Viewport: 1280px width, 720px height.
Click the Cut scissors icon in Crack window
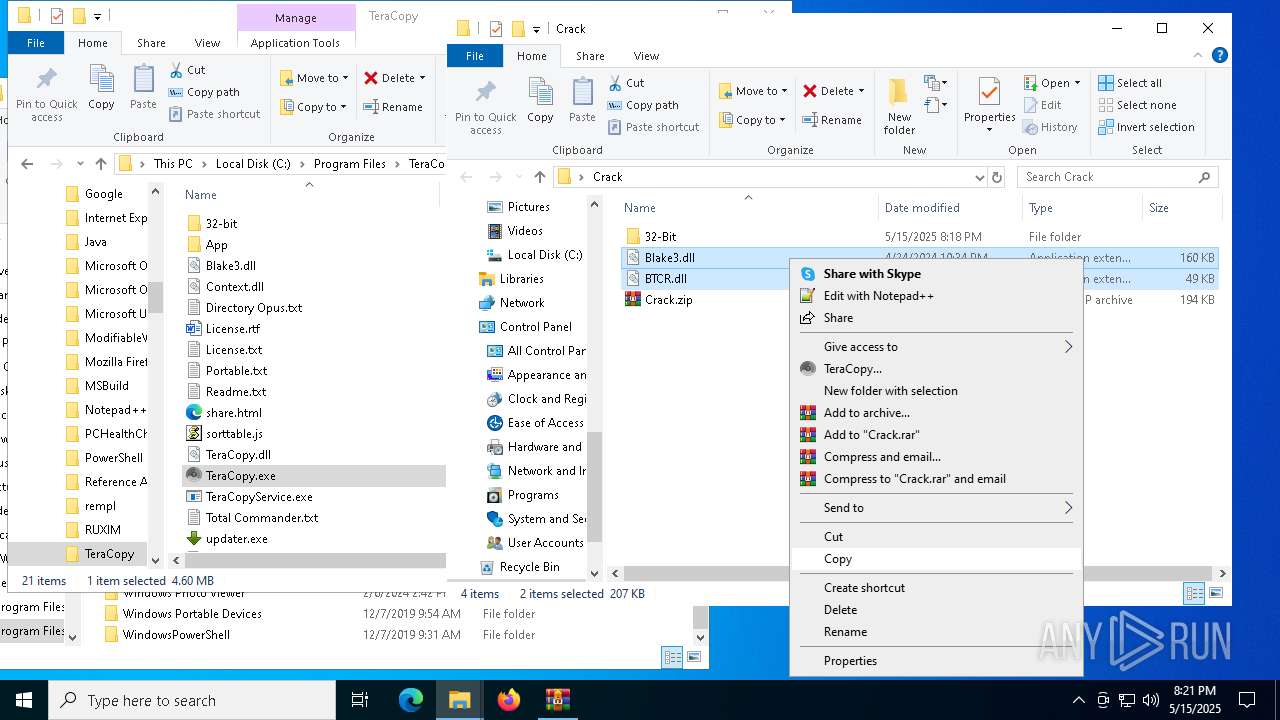coord(613,83)
